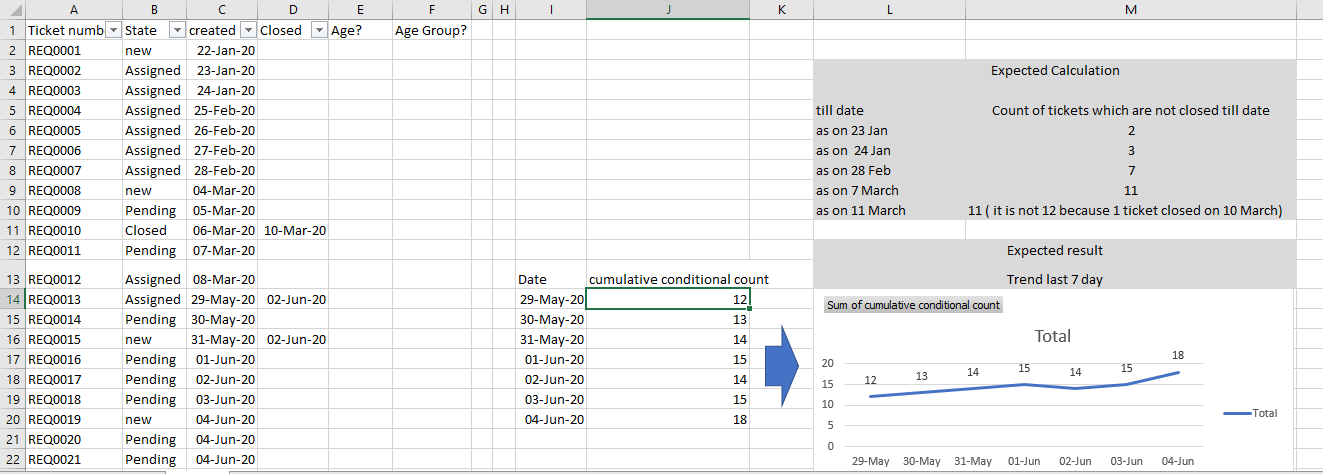Click the chart data label 18
The width and height of the screenshot is (1323, 474).
coord(1178,355)
